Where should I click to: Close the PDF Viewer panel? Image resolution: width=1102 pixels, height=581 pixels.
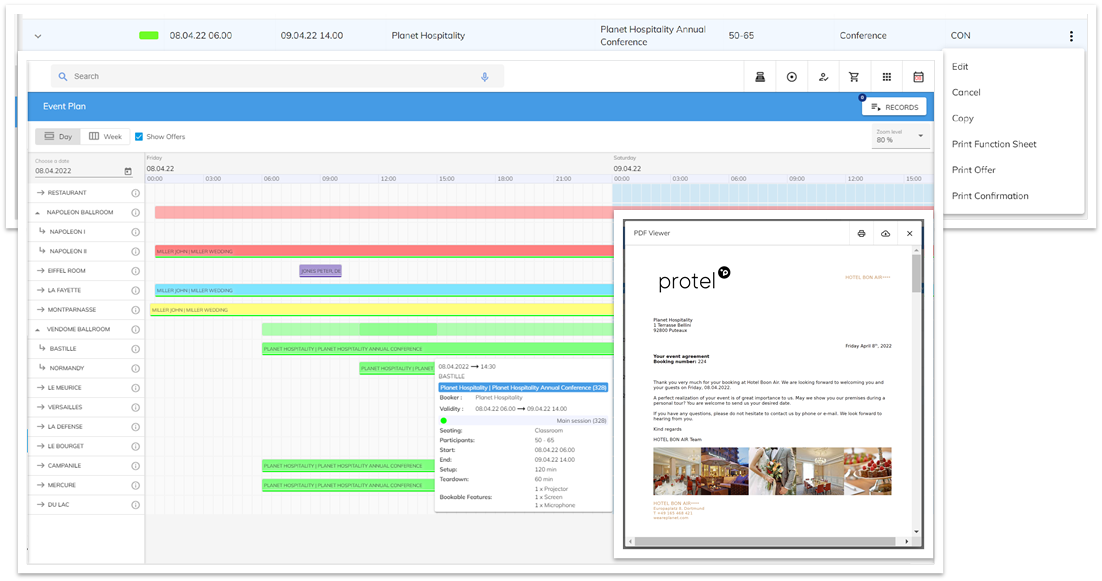click(909, 233)
